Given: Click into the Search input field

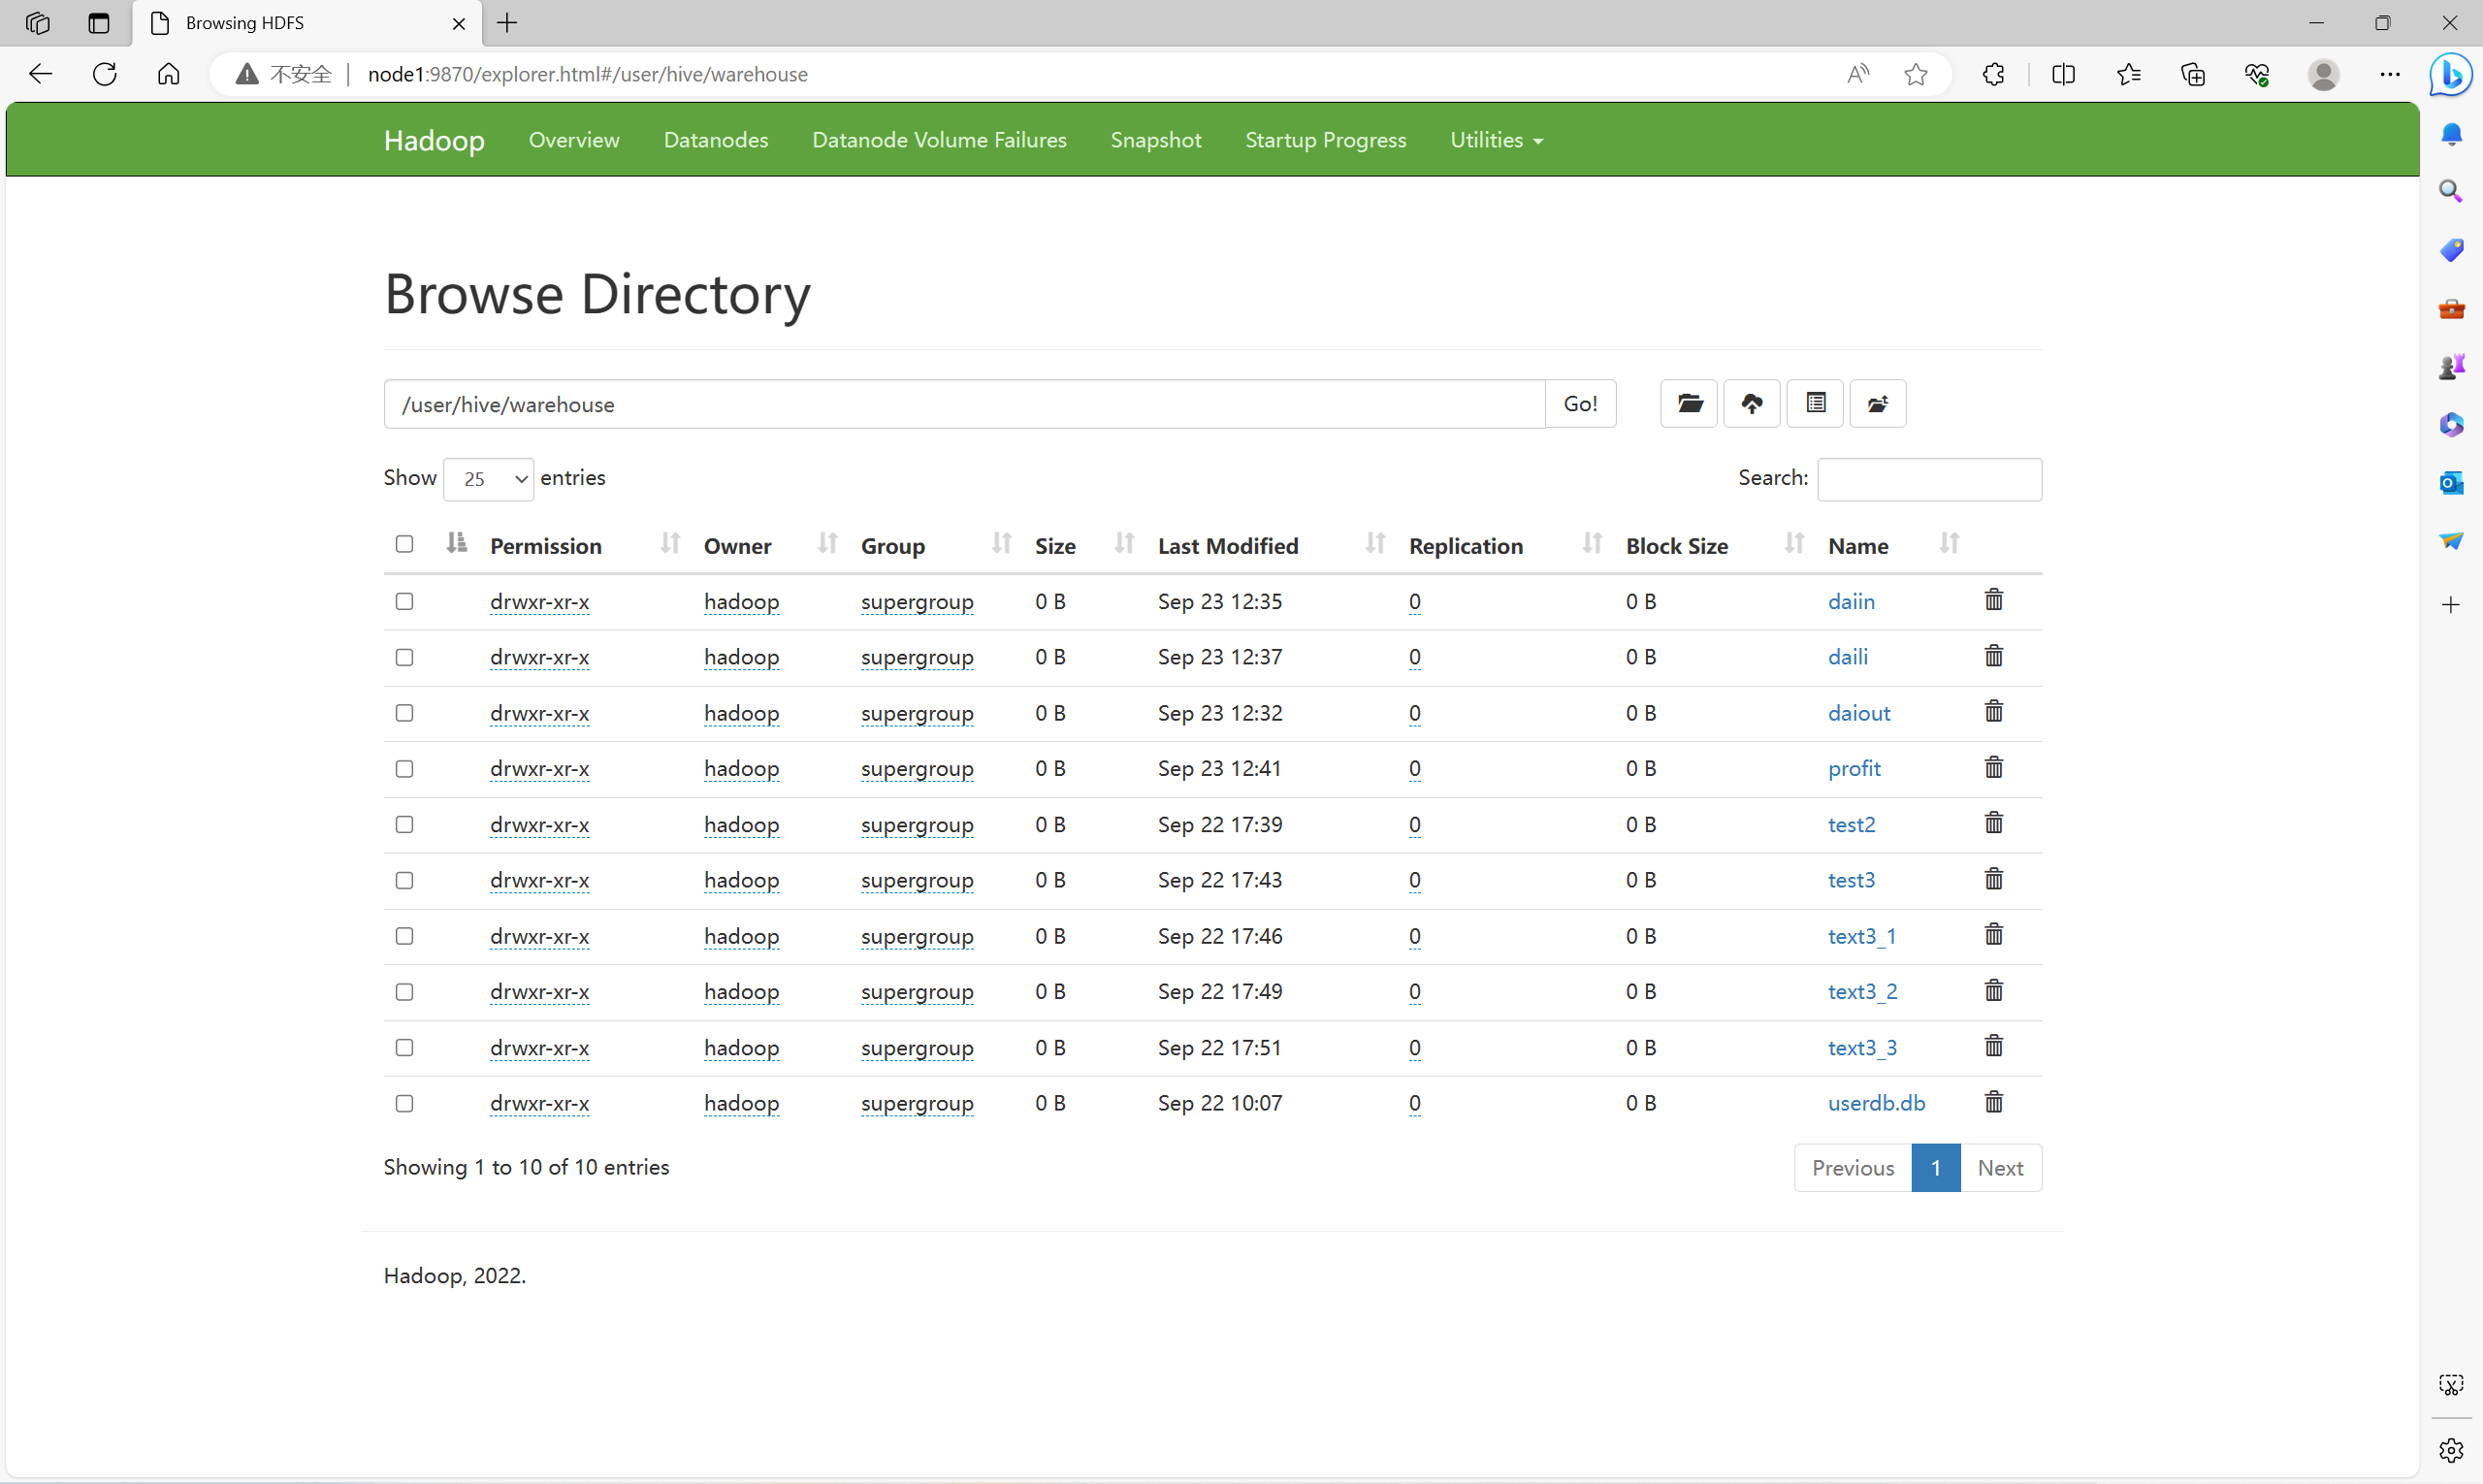Looking at the screenshot, I should click(1928, 479).
